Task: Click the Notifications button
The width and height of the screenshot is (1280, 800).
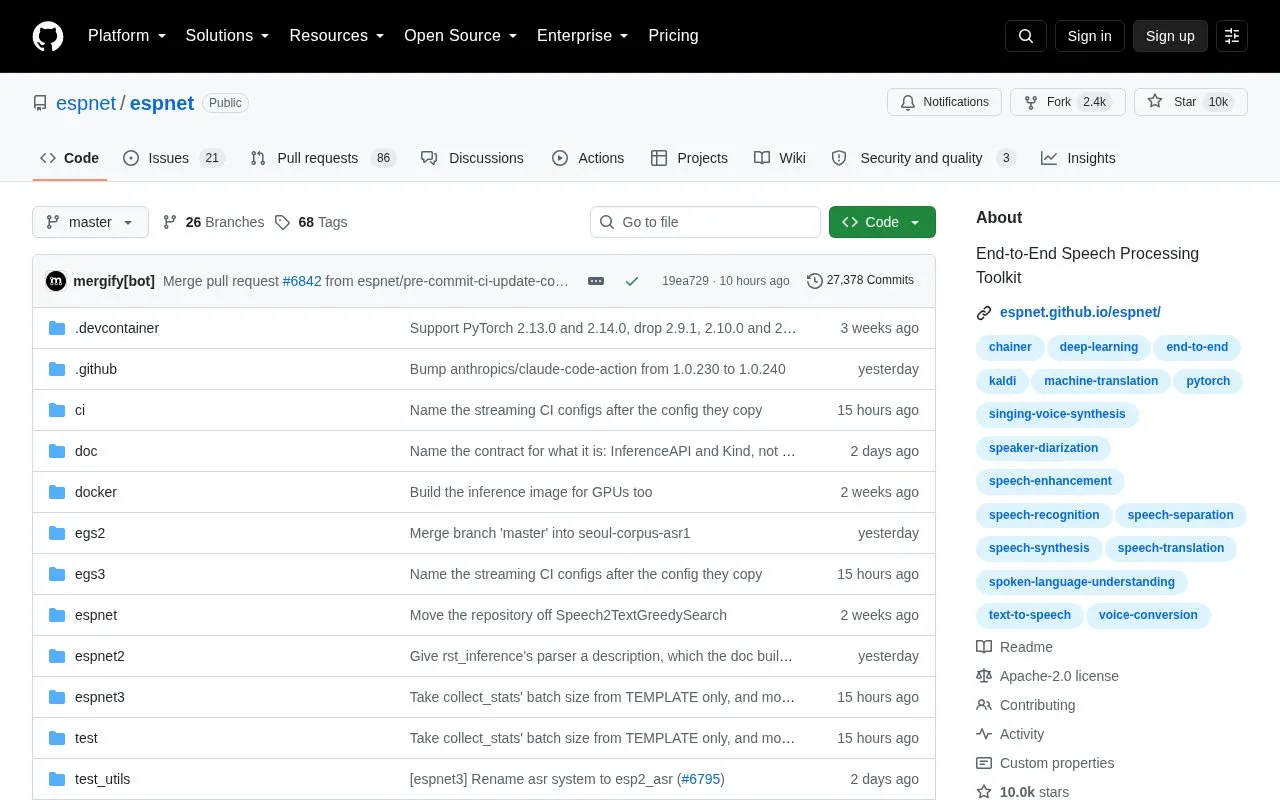Action: tap(944, 102)
